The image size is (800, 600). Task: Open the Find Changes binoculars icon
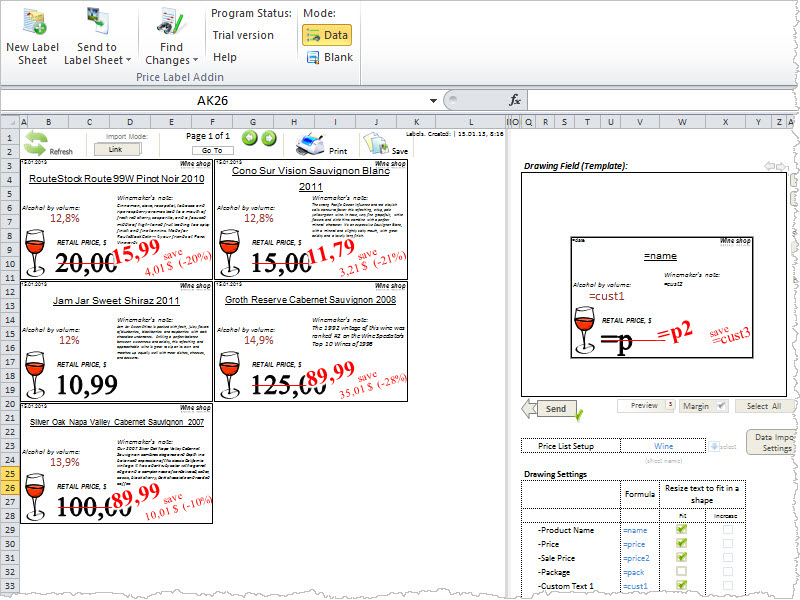(171, 21)
